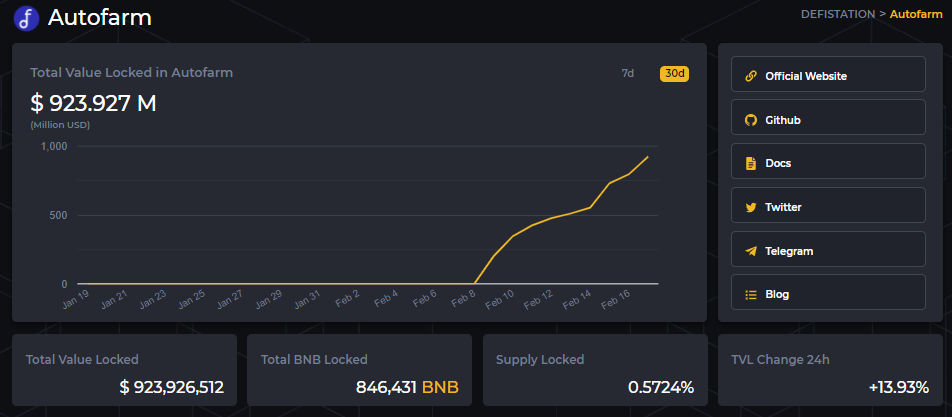Select the 30d chart range
The image size is (952, 417).
[675, 73]
